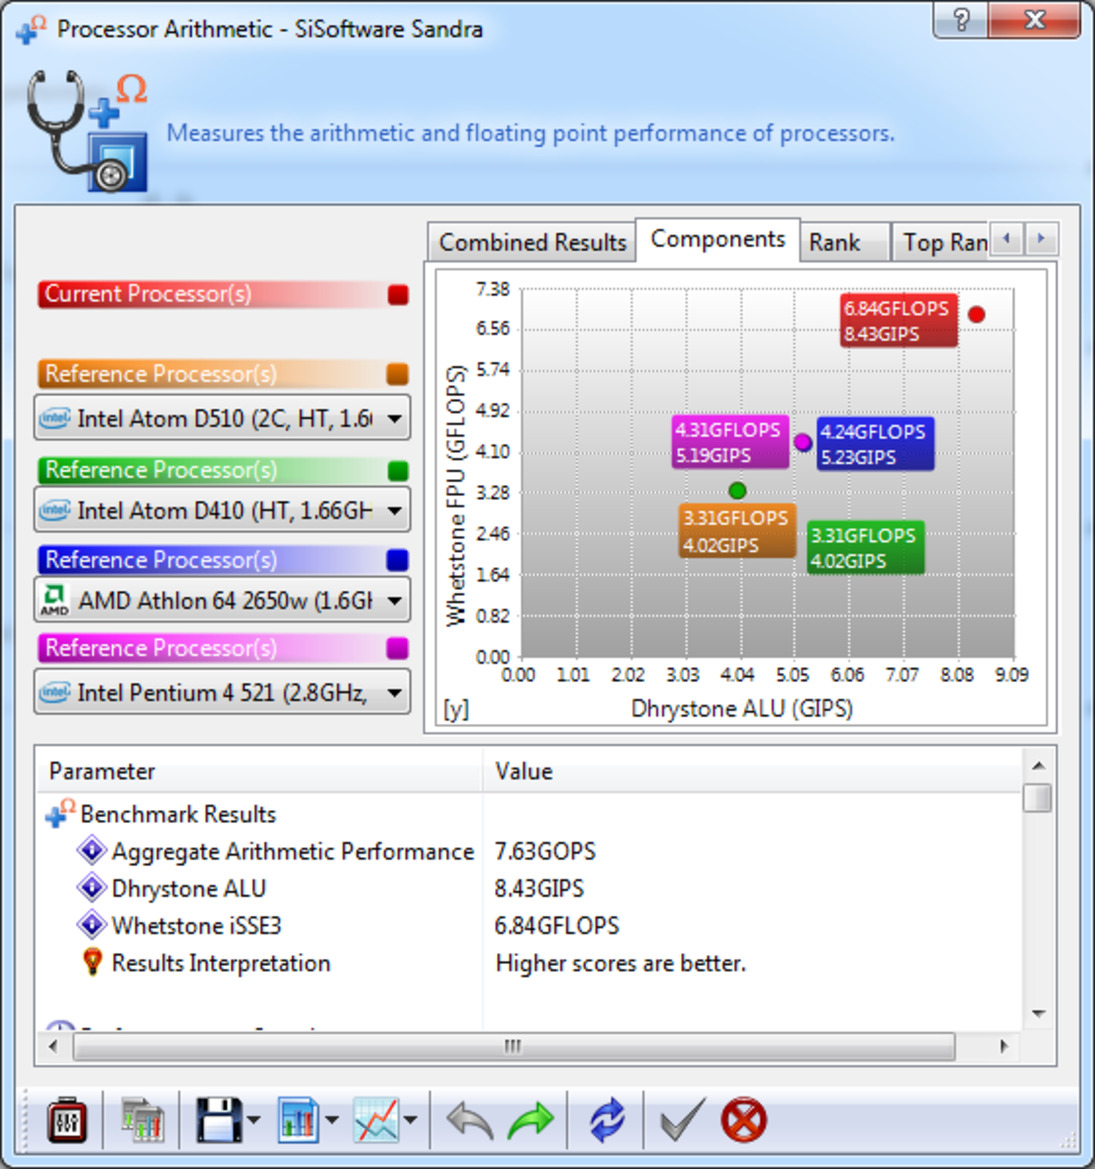Open the Intel Atom D510 processor dropdown
The image size is (1095, 1169).
point(222,418)
